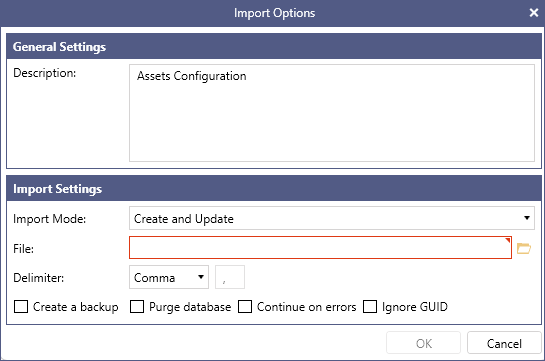This screenshot has width=545, height=361.
Task: Click the Import Options title bar
Action: coord(272,13)
